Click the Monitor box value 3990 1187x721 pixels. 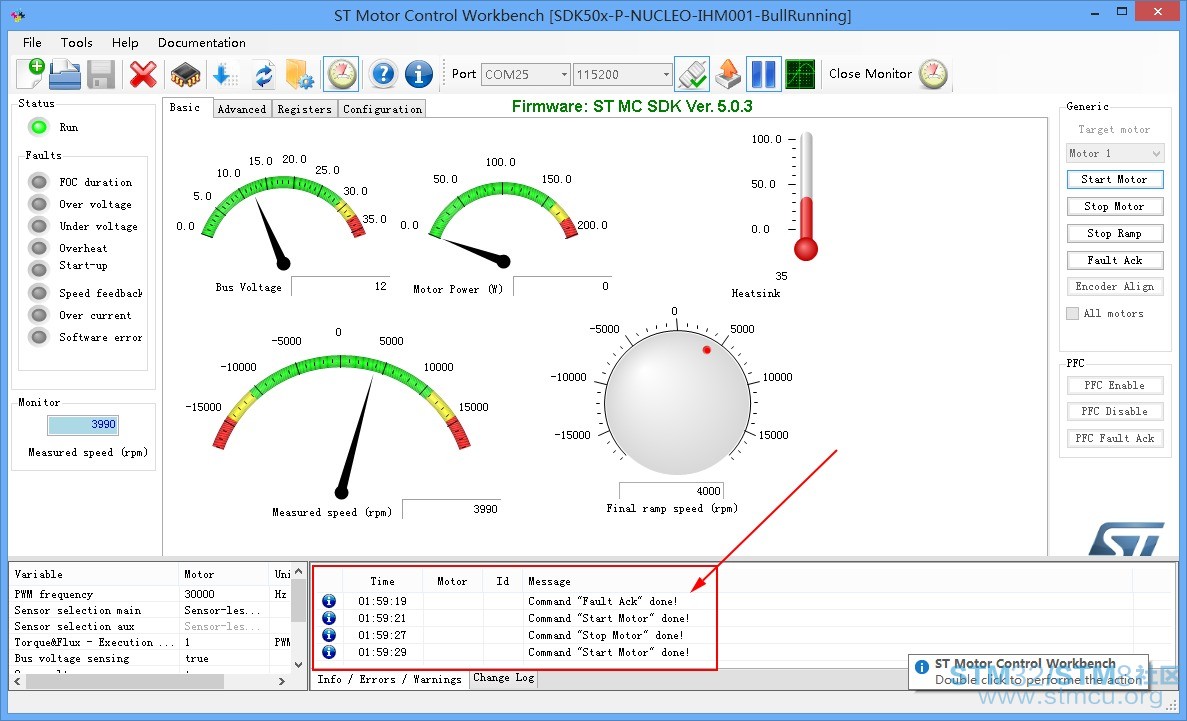click(x=83, y=424)
